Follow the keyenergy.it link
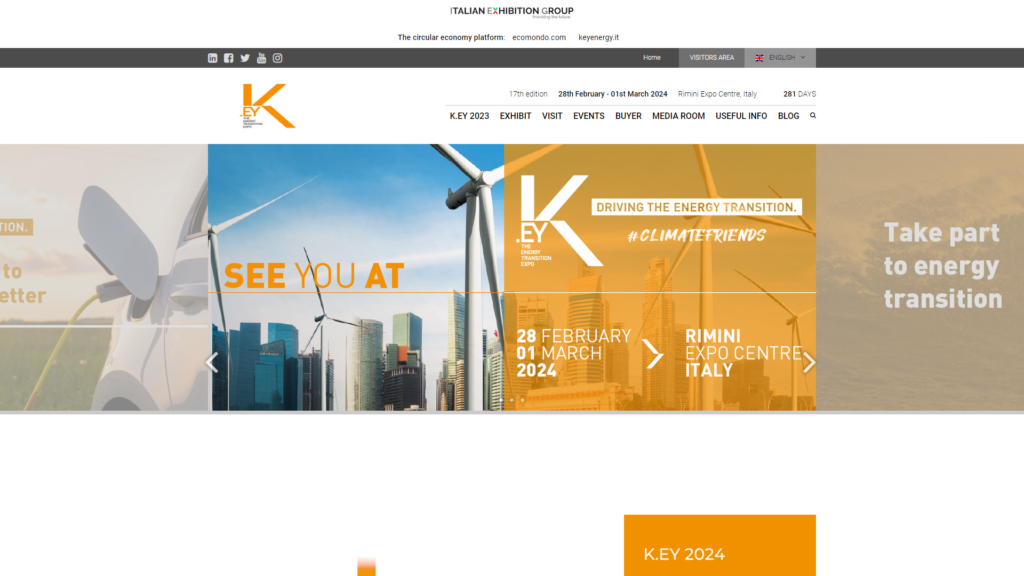 598,38
